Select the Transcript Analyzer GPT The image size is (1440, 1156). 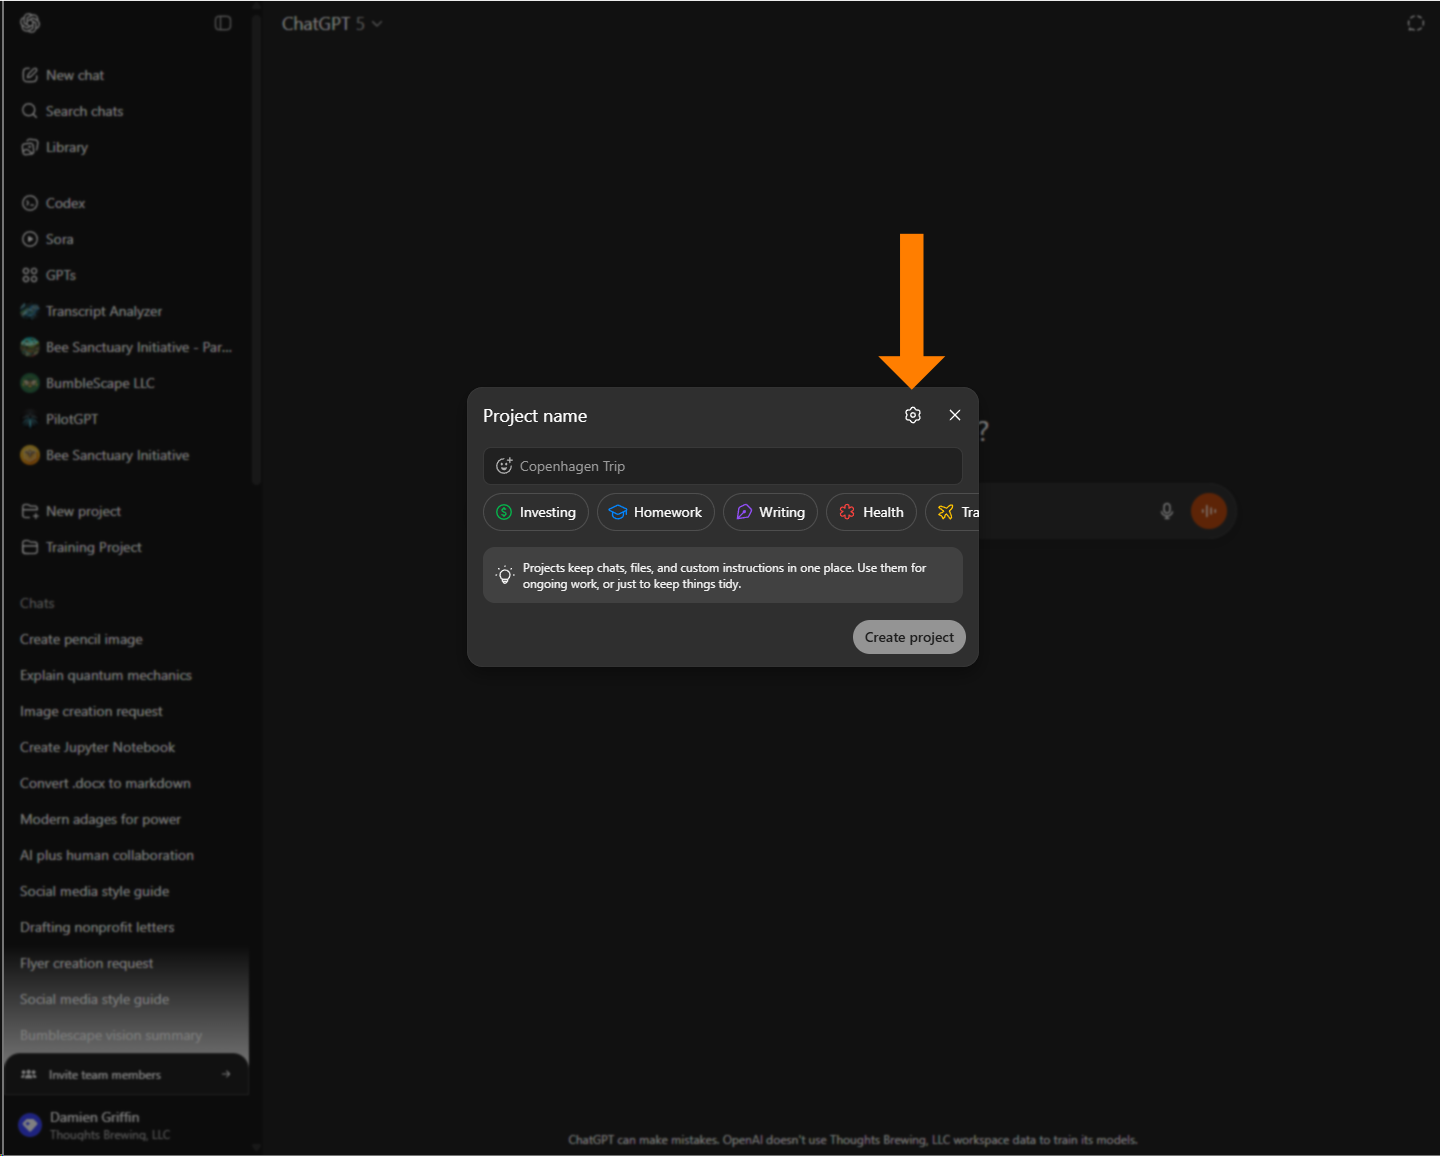[104, 311]
